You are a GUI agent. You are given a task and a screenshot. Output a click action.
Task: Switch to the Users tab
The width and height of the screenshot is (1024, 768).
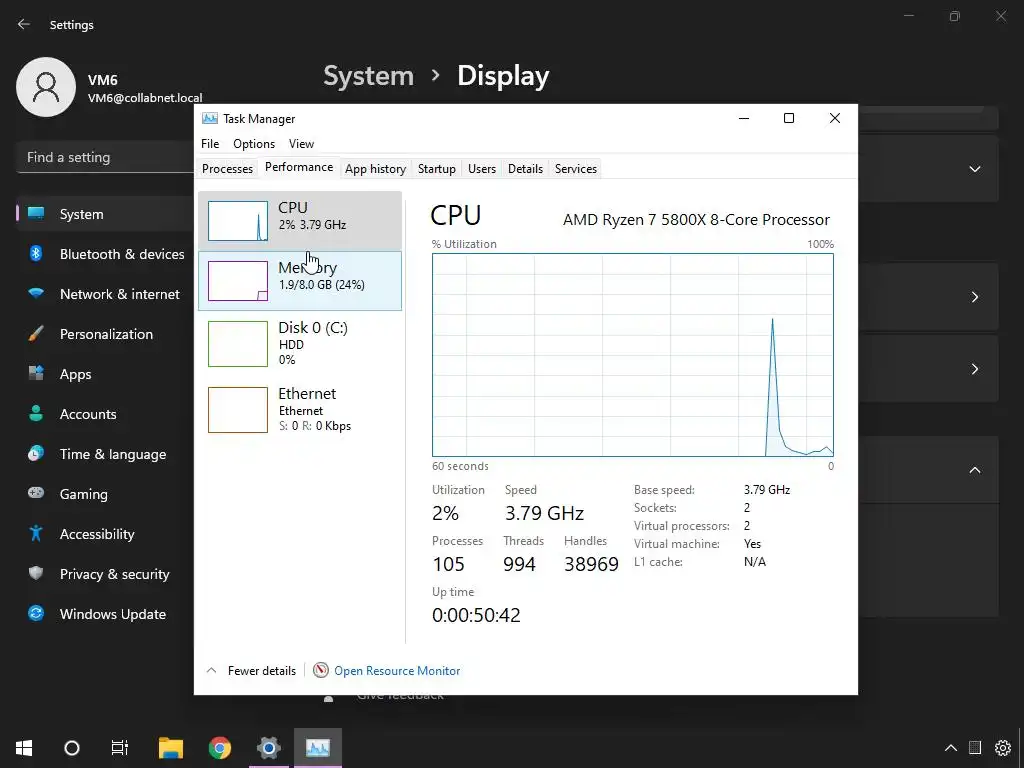(482, 168)
